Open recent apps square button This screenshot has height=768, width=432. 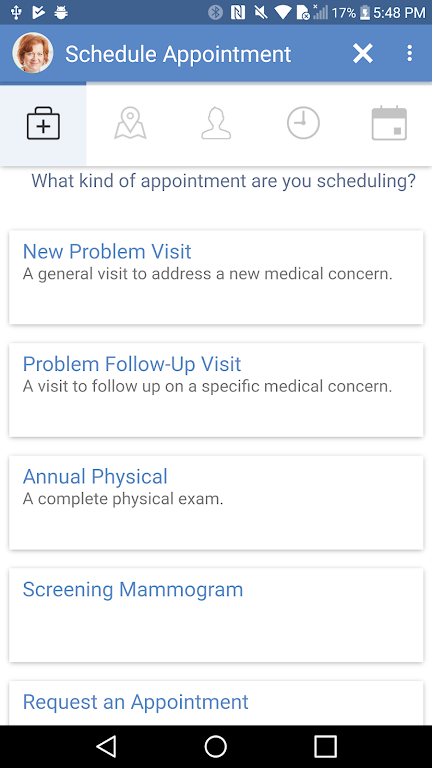[x=325, y=746]
